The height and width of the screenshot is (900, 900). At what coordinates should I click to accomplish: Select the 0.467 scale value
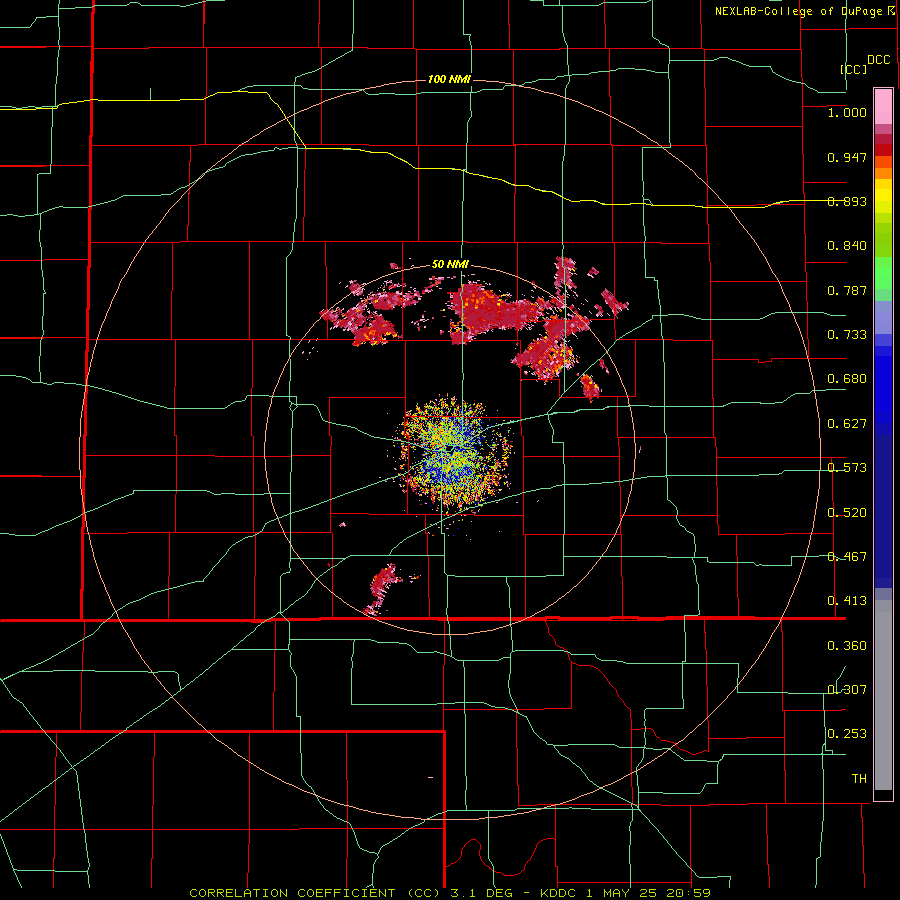click(847, 557)
